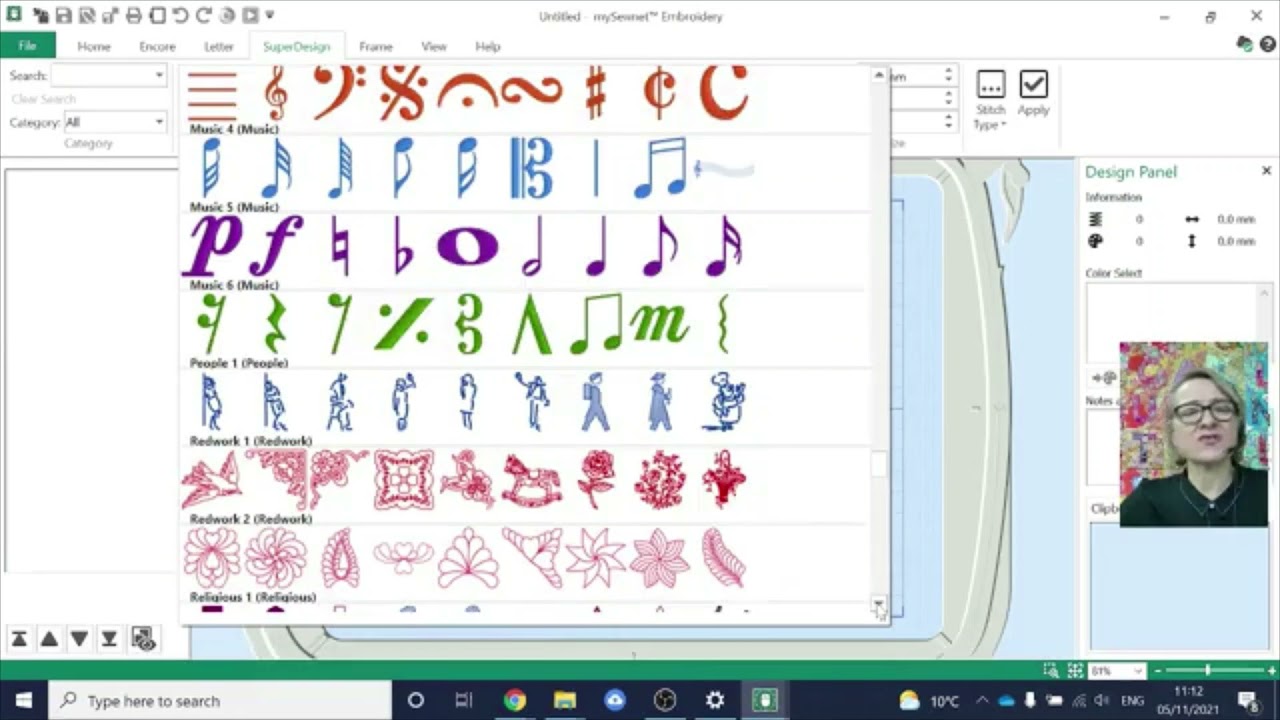
Task: Open Task View on taskbar
Action: click(463, 700)
